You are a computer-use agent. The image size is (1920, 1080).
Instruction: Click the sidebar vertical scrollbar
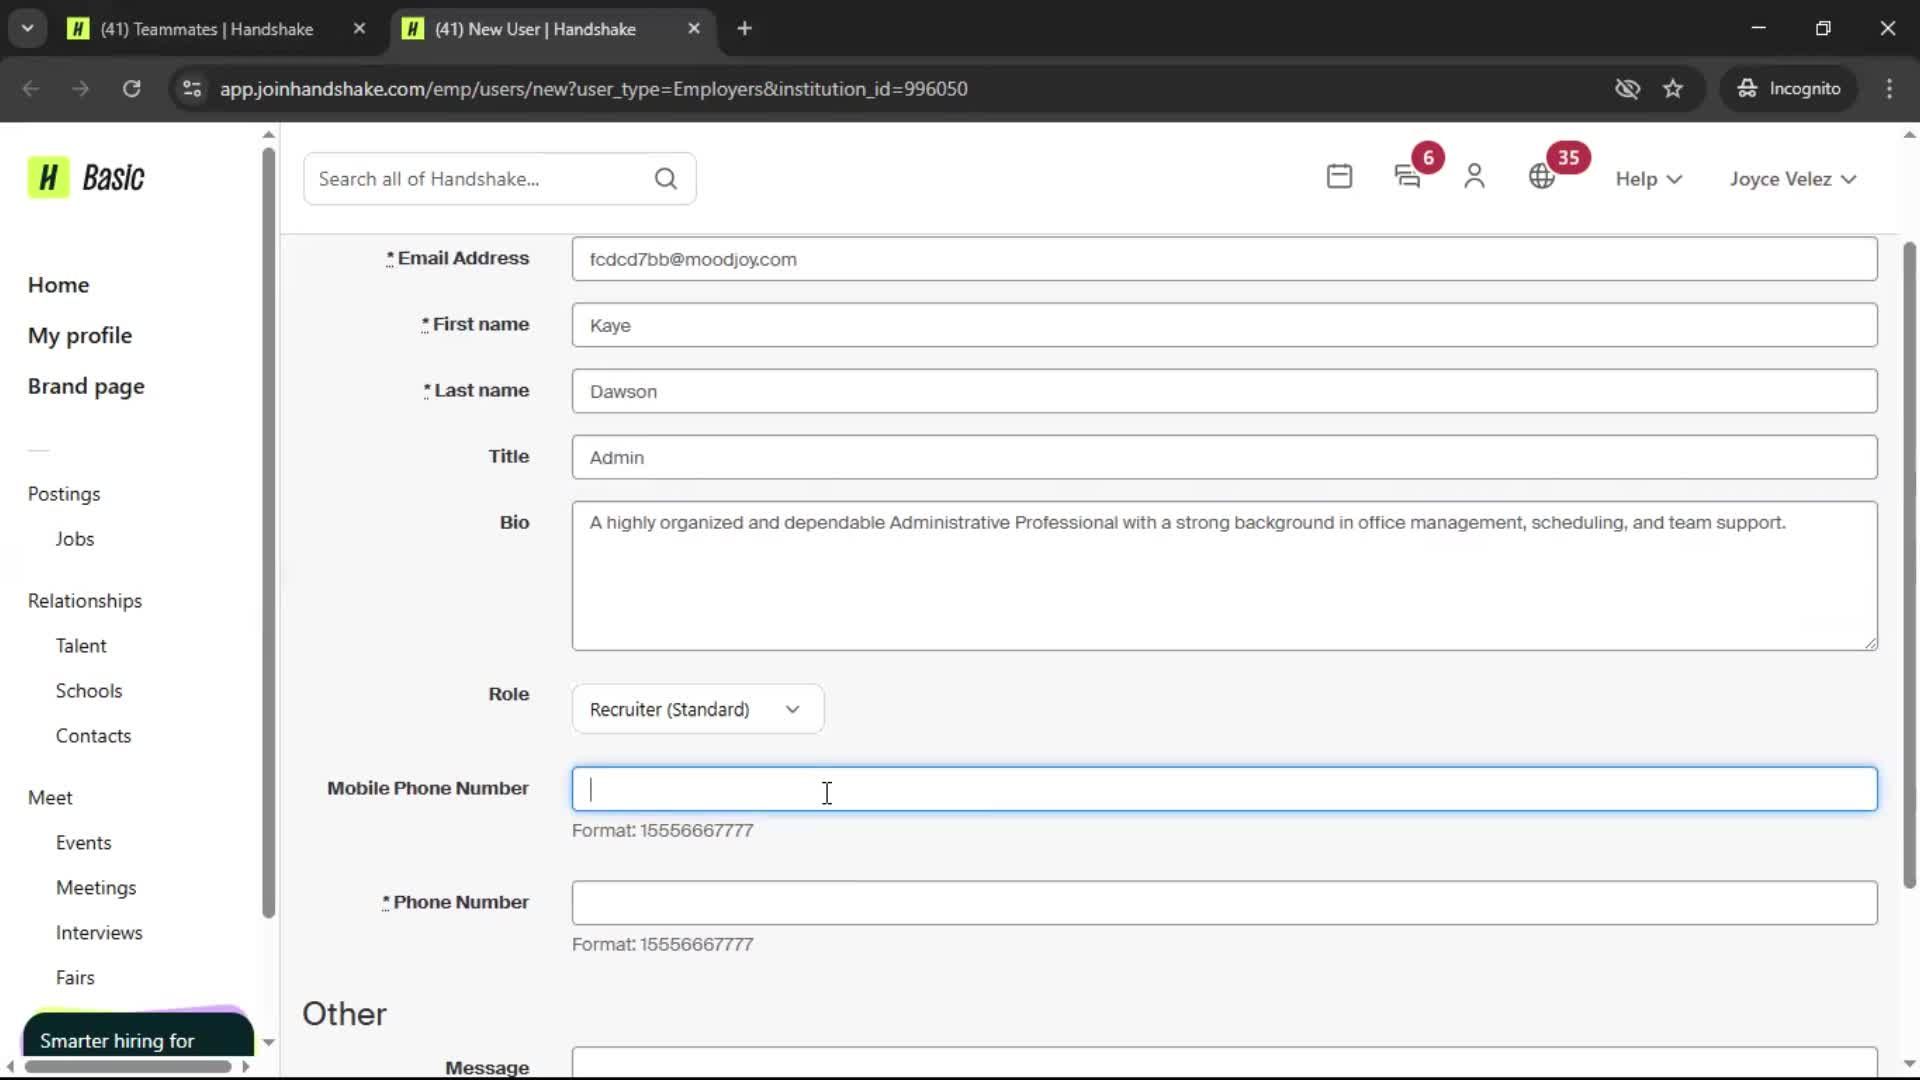coord(268,530)
